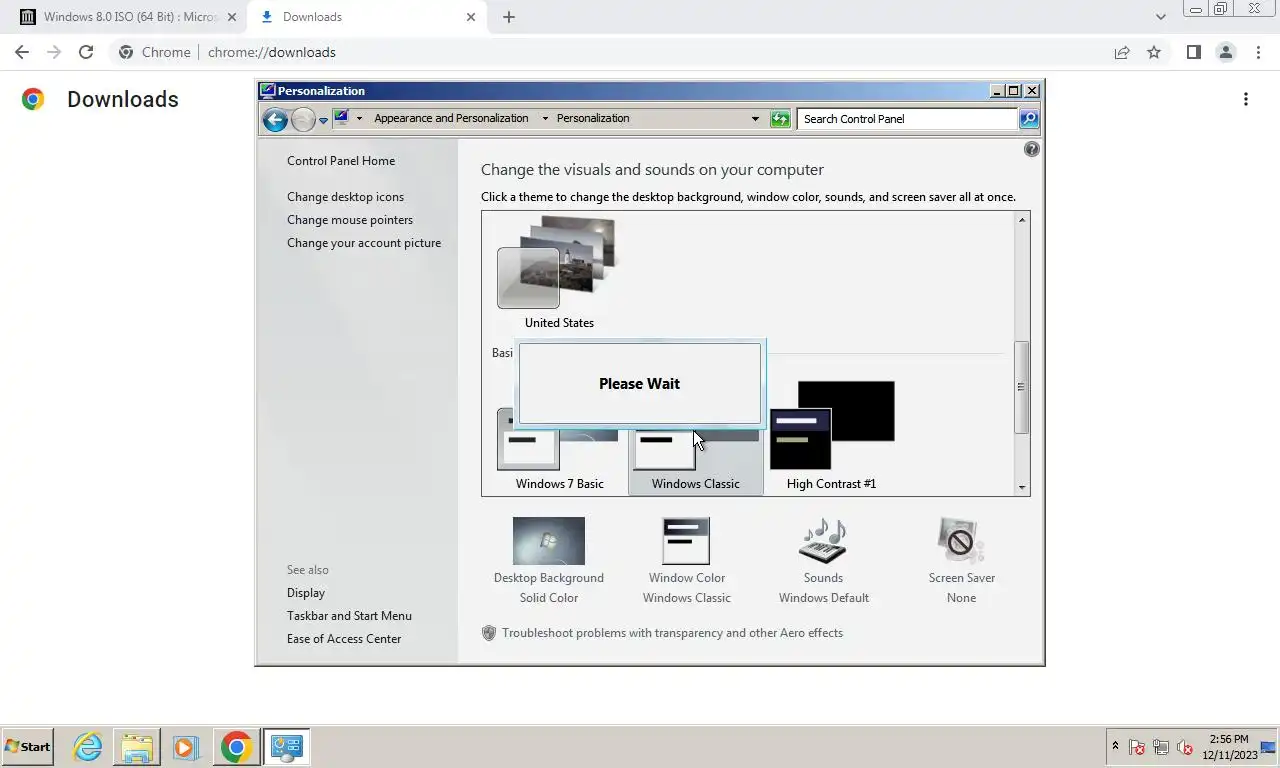The image size is (1280, 768).
Task: Open Action Center flag tray icon
Action: 1137,747
